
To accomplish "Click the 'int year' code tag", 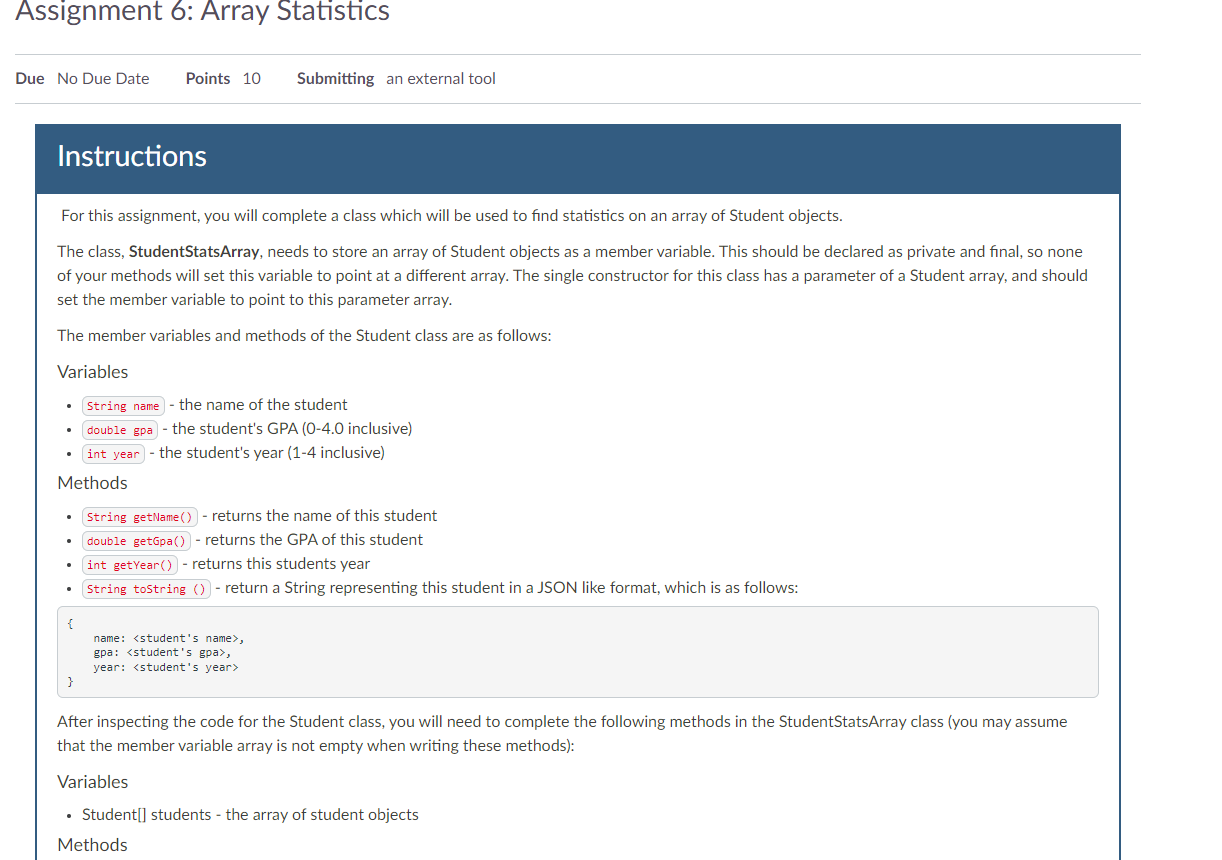I will [x=113, y=454].
